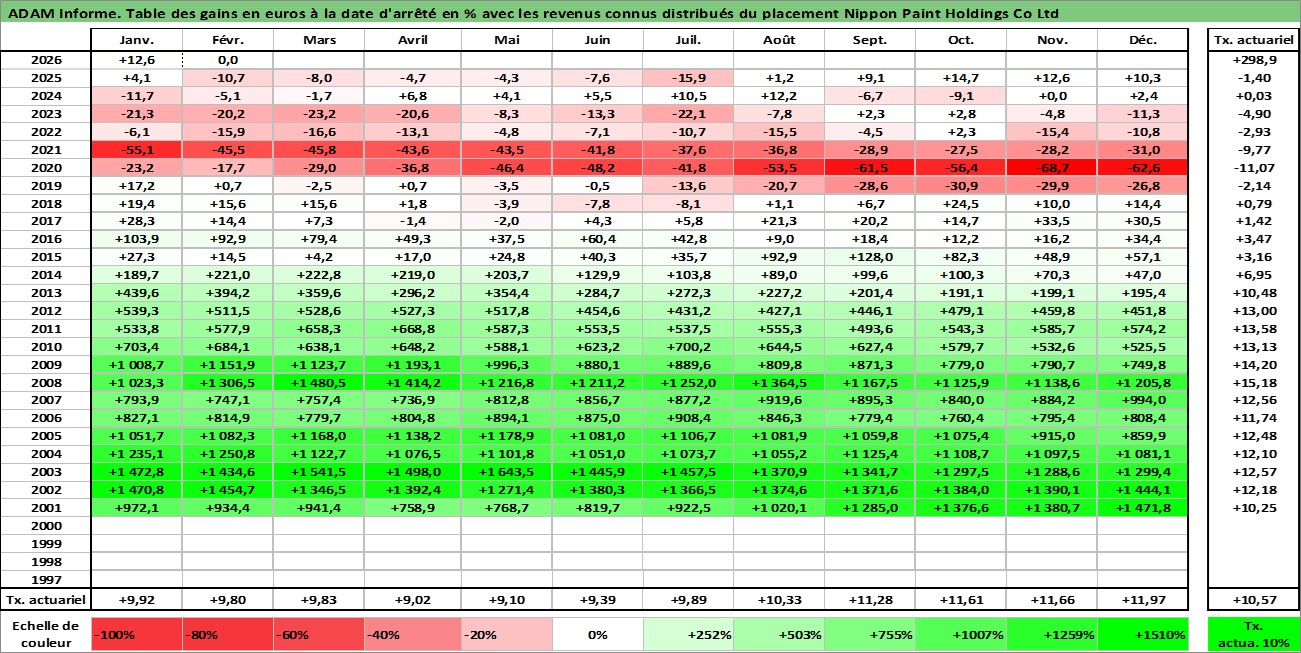Select the -61,5 cell in September 2020
This screenshot has width=1301, height=653.
[x=870, y=167]
